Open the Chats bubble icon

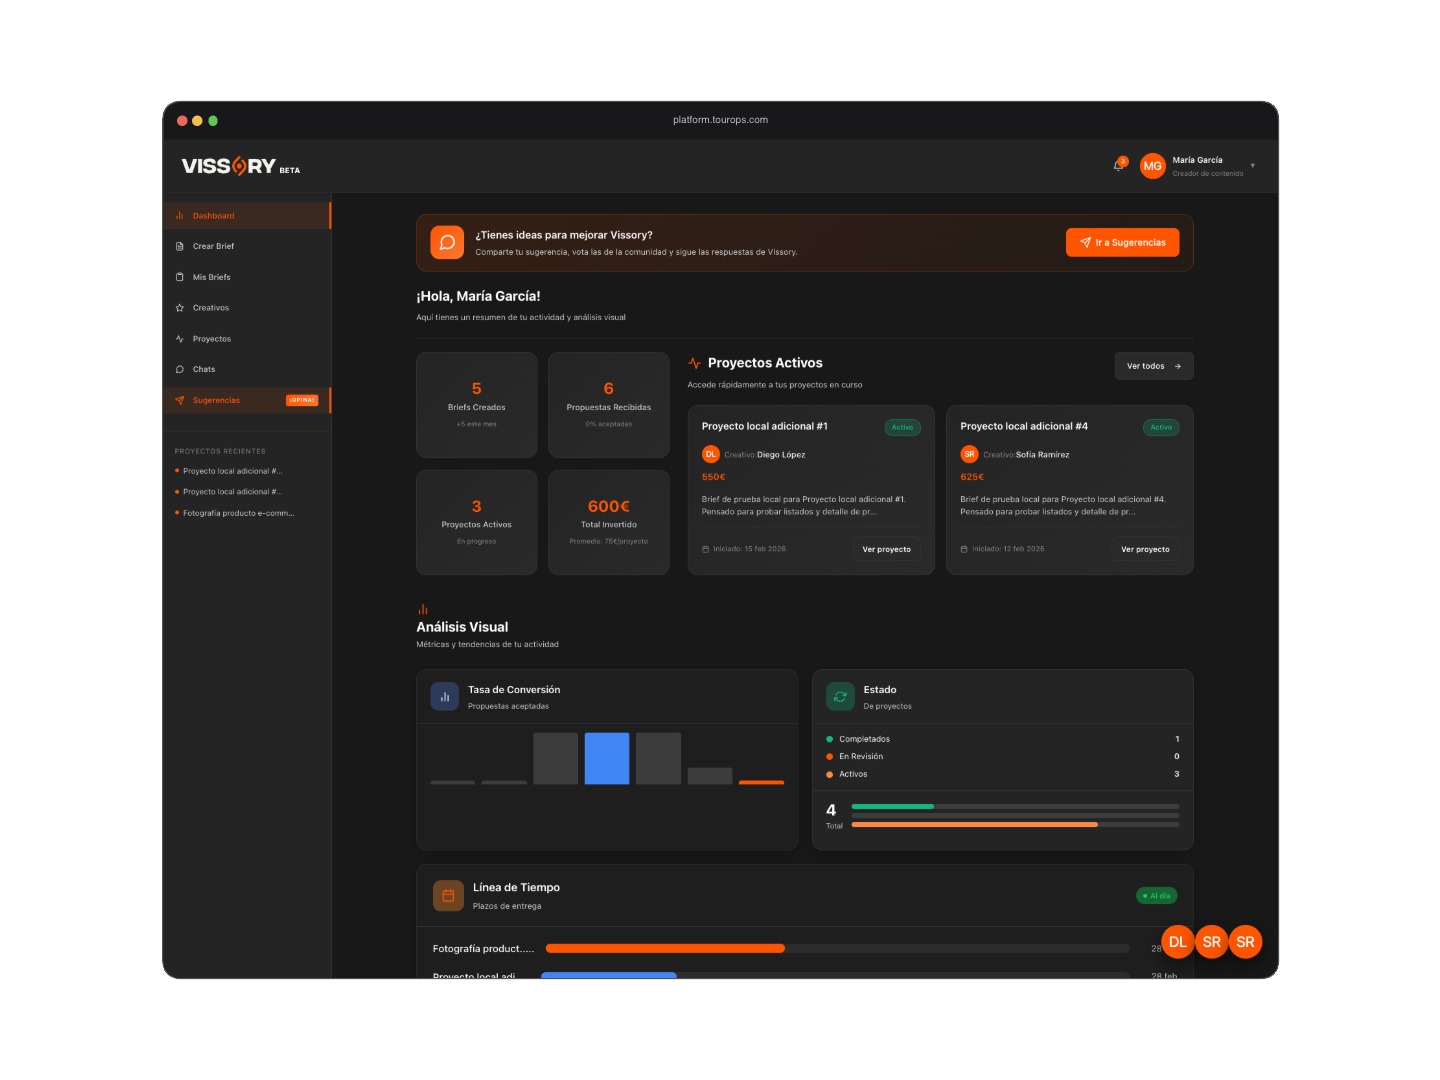pyautogui.click(x=181, y=369)
